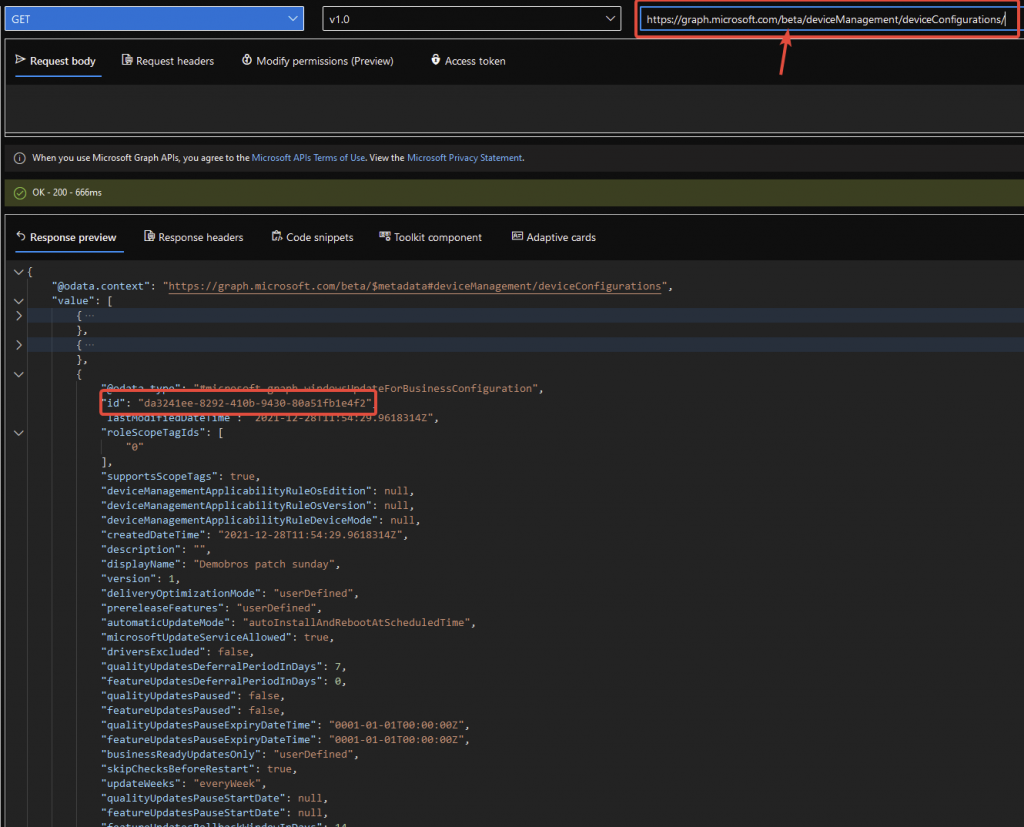Switch to the Access token tab
Viewport: 1024px width, 827px height.
468,61
